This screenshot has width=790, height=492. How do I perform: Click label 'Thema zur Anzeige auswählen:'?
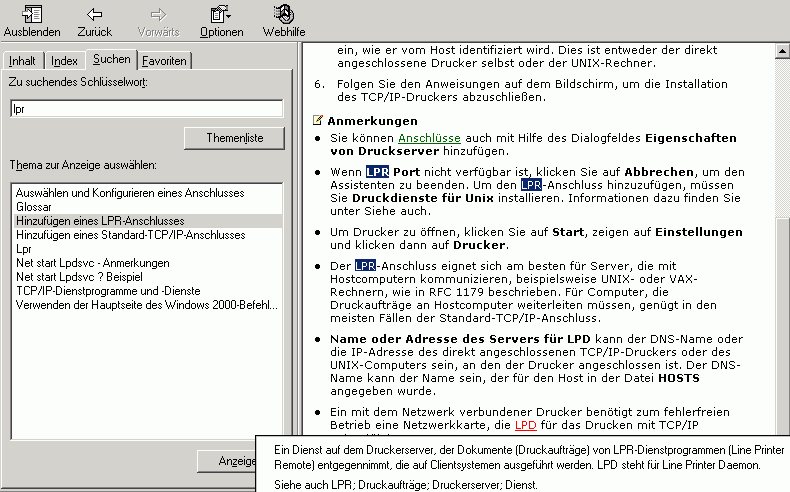point(83,165)
